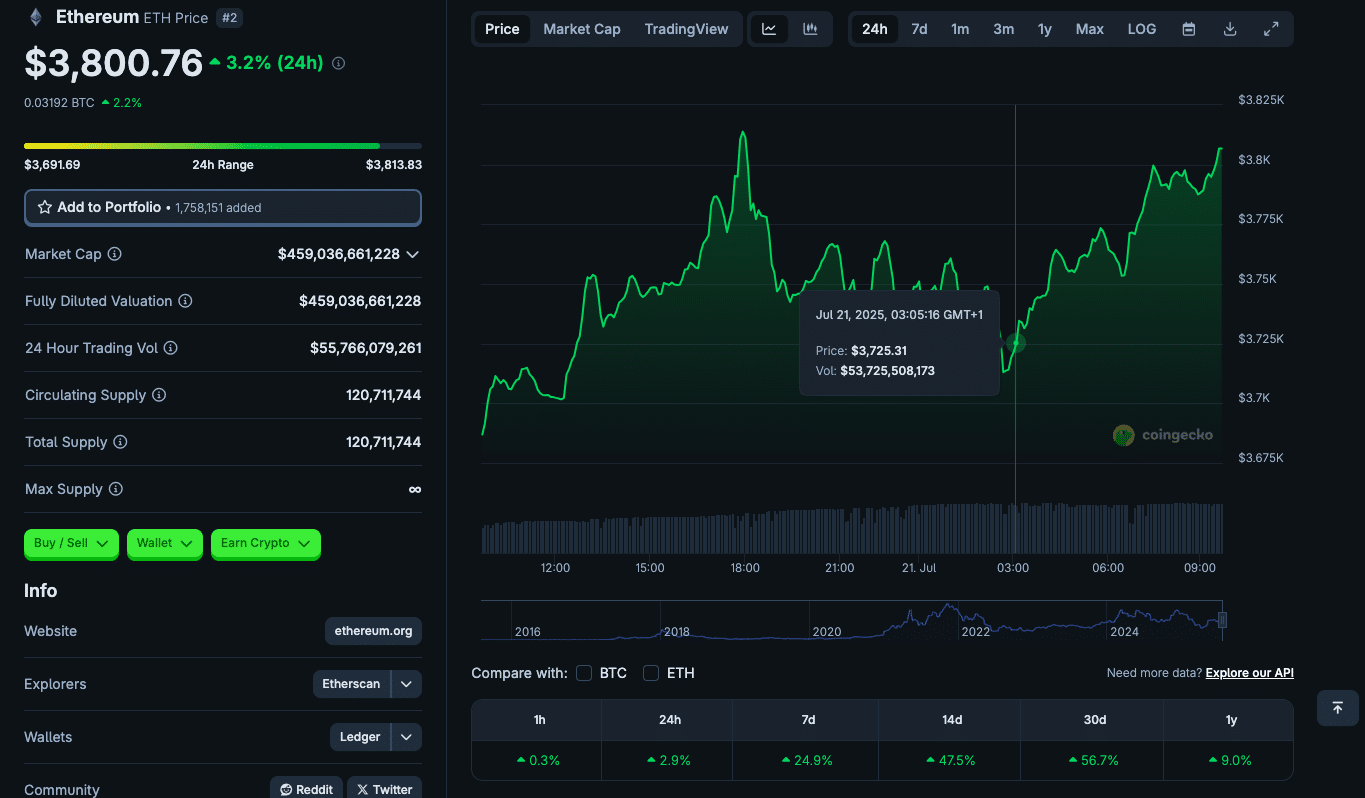1365x798 pixels.
Task: Click Add to Portfolio button
Action: [x=223, y=207]
